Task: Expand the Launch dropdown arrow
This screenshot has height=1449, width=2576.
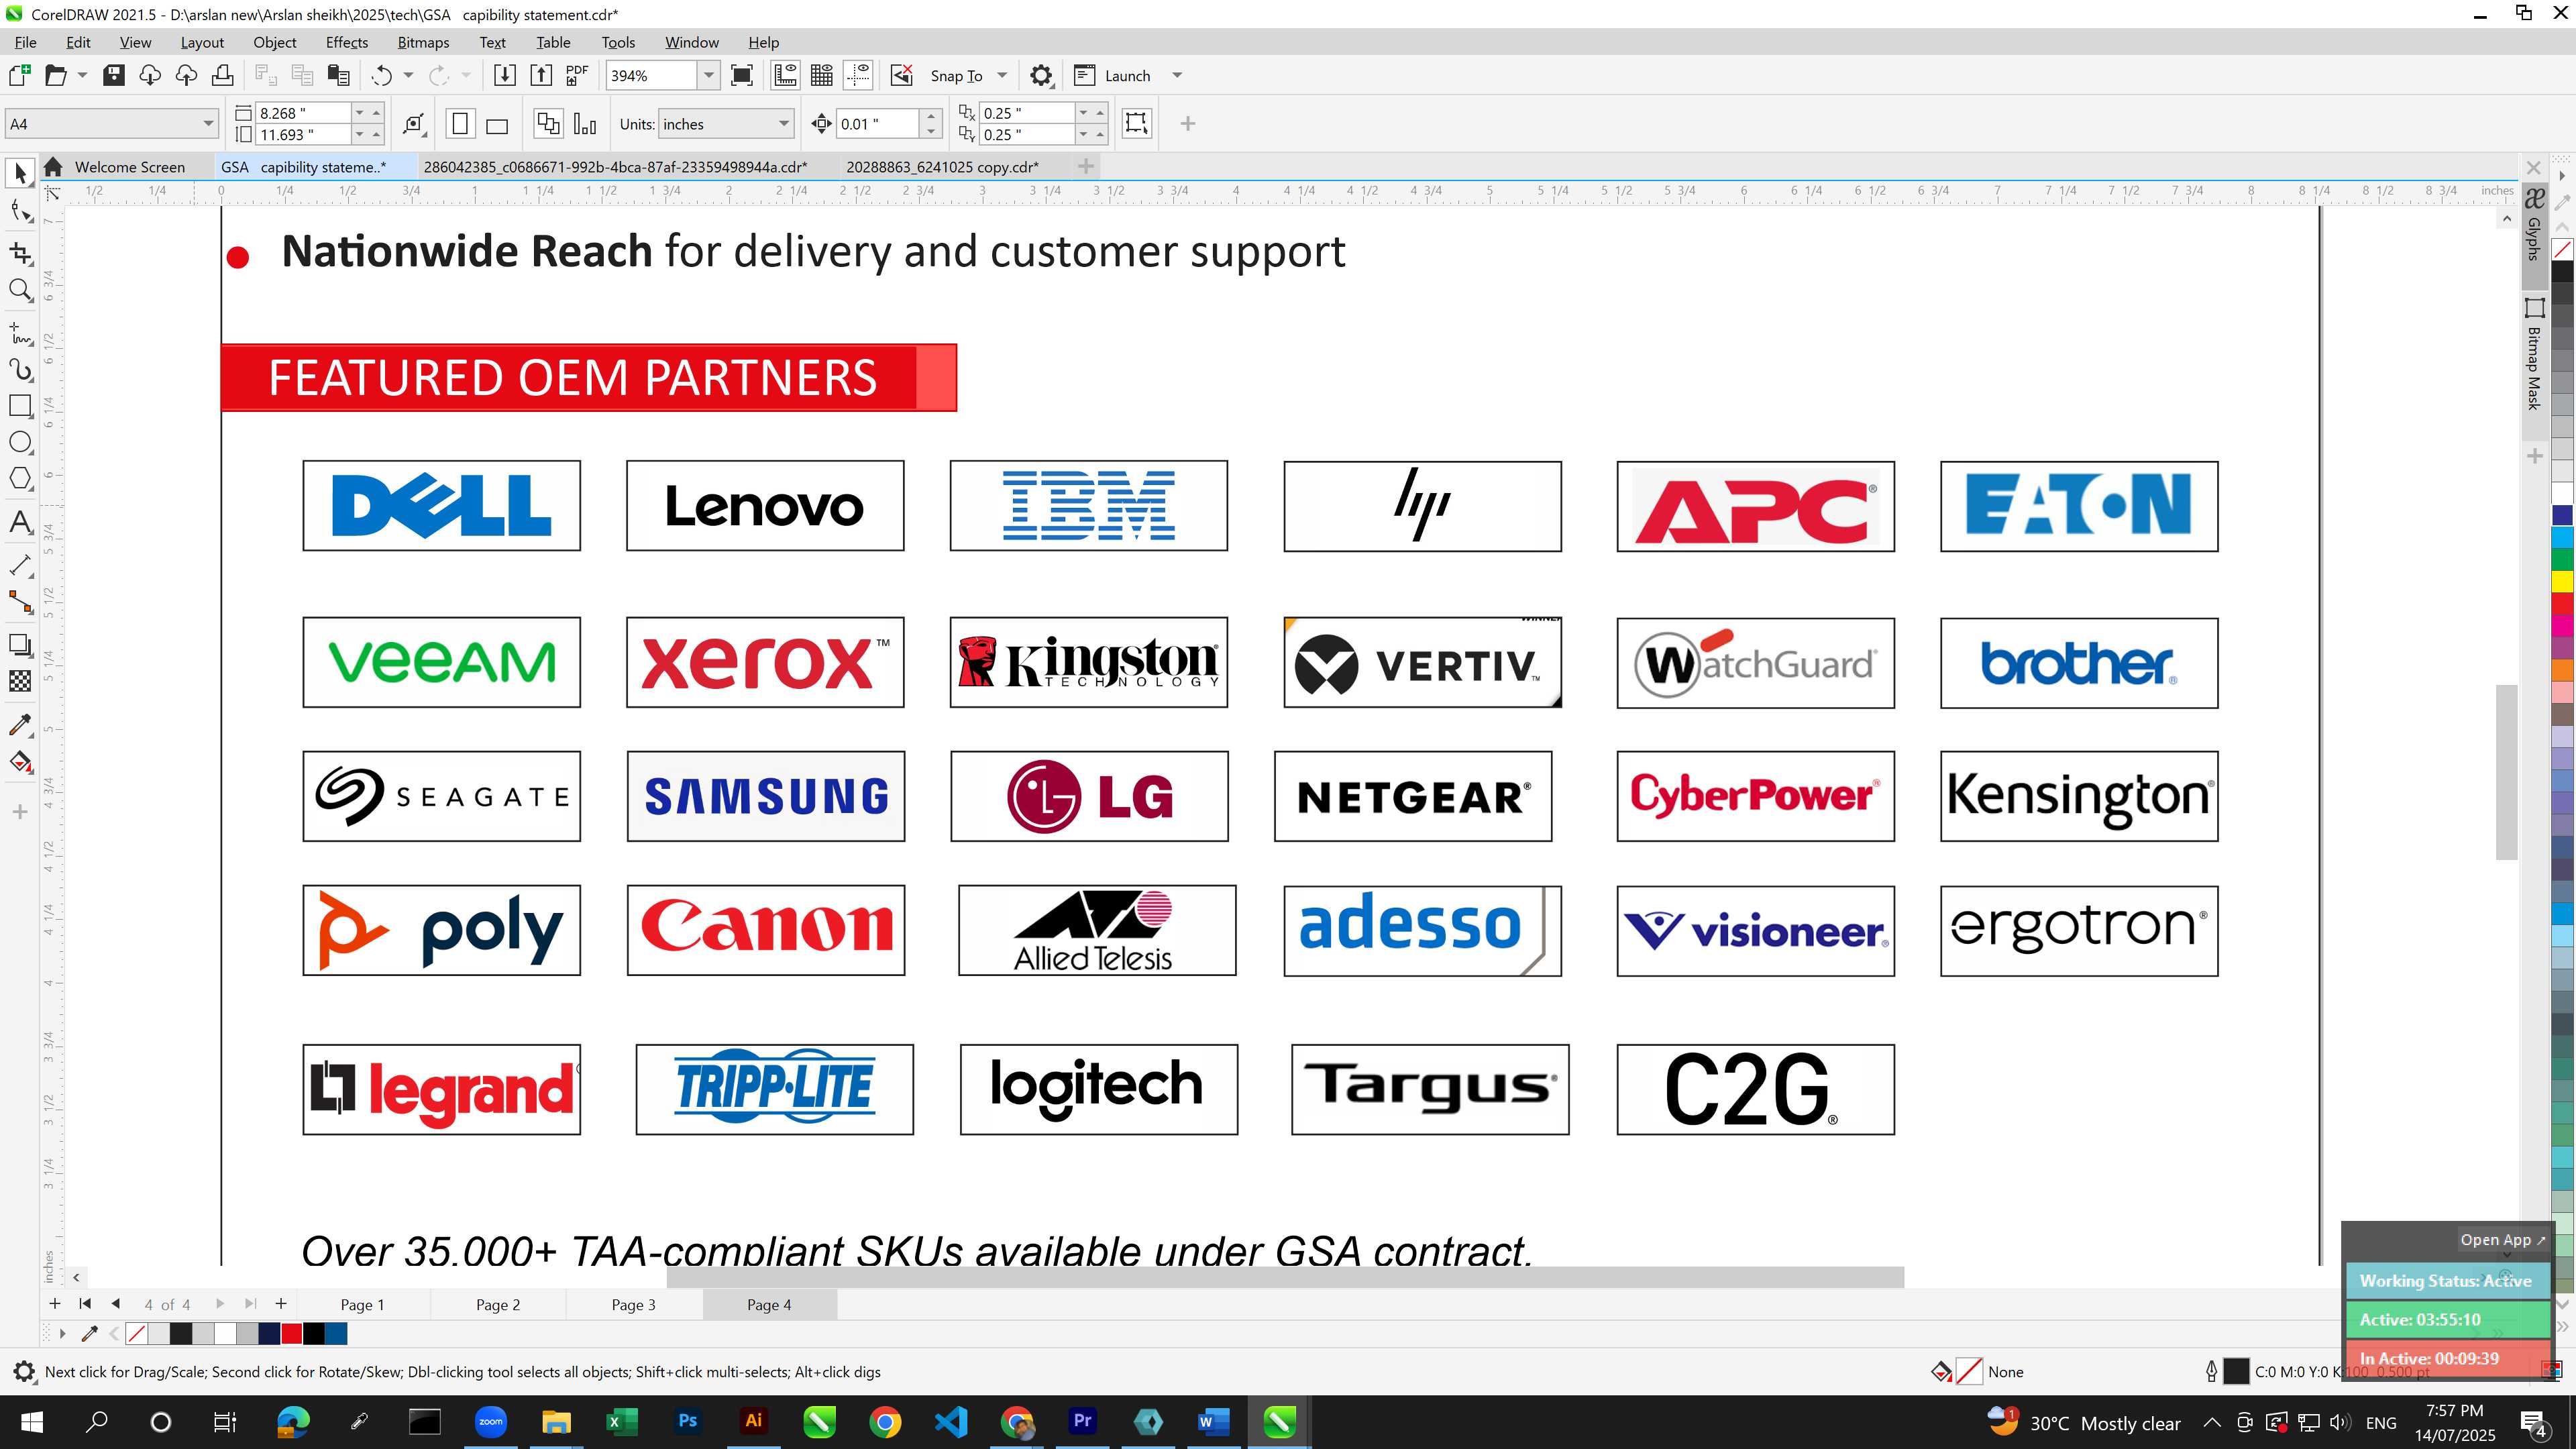Action: 1177,75
